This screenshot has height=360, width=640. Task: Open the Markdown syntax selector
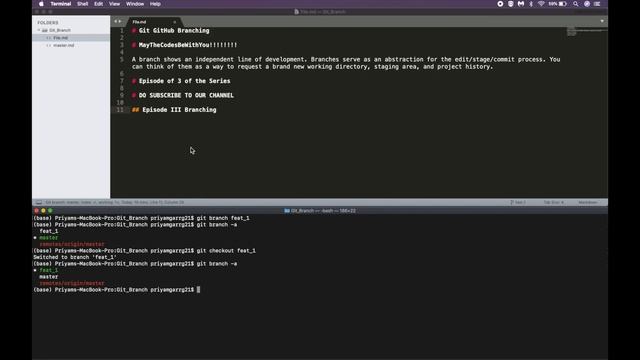pos(588,202)
